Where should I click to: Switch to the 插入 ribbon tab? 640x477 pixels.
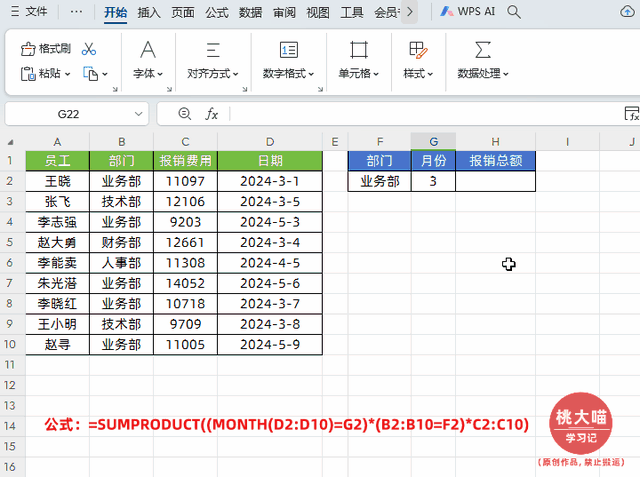149,12
